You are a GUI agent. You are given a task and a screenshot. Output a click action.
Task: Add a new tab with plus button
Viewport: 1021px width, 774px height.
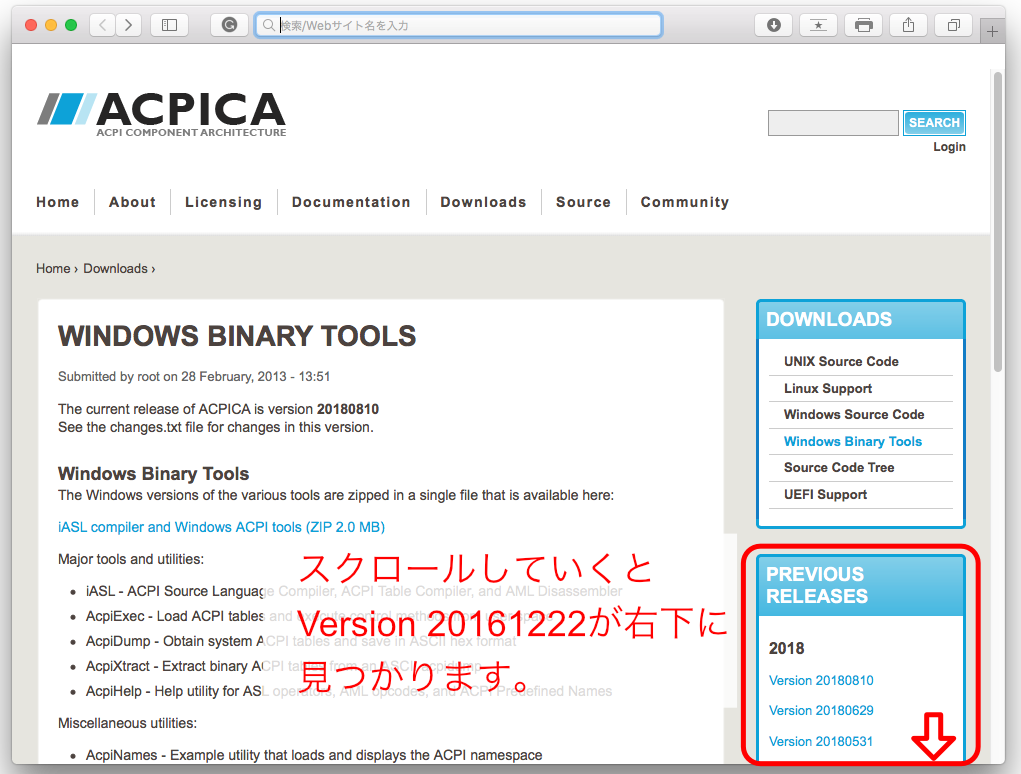click(x=992, y=32)
